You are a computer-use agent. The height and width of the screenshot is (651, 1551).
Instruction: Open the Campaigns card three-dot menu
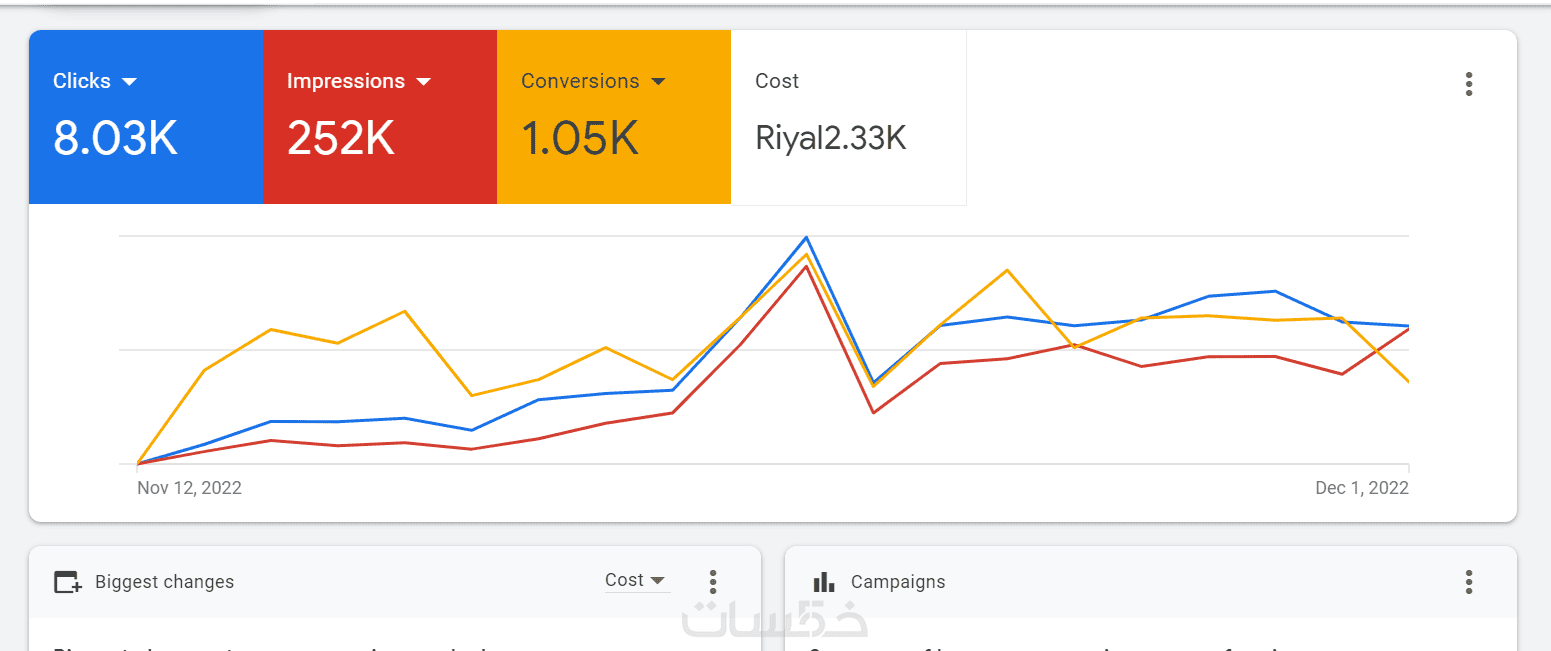[1468, 582]
